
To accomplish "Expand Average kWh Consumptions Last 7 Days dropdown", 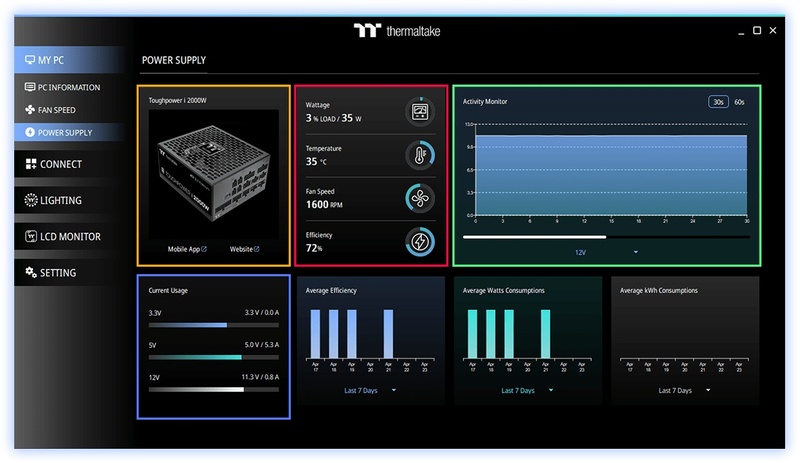I will click(x=708, y=390).
